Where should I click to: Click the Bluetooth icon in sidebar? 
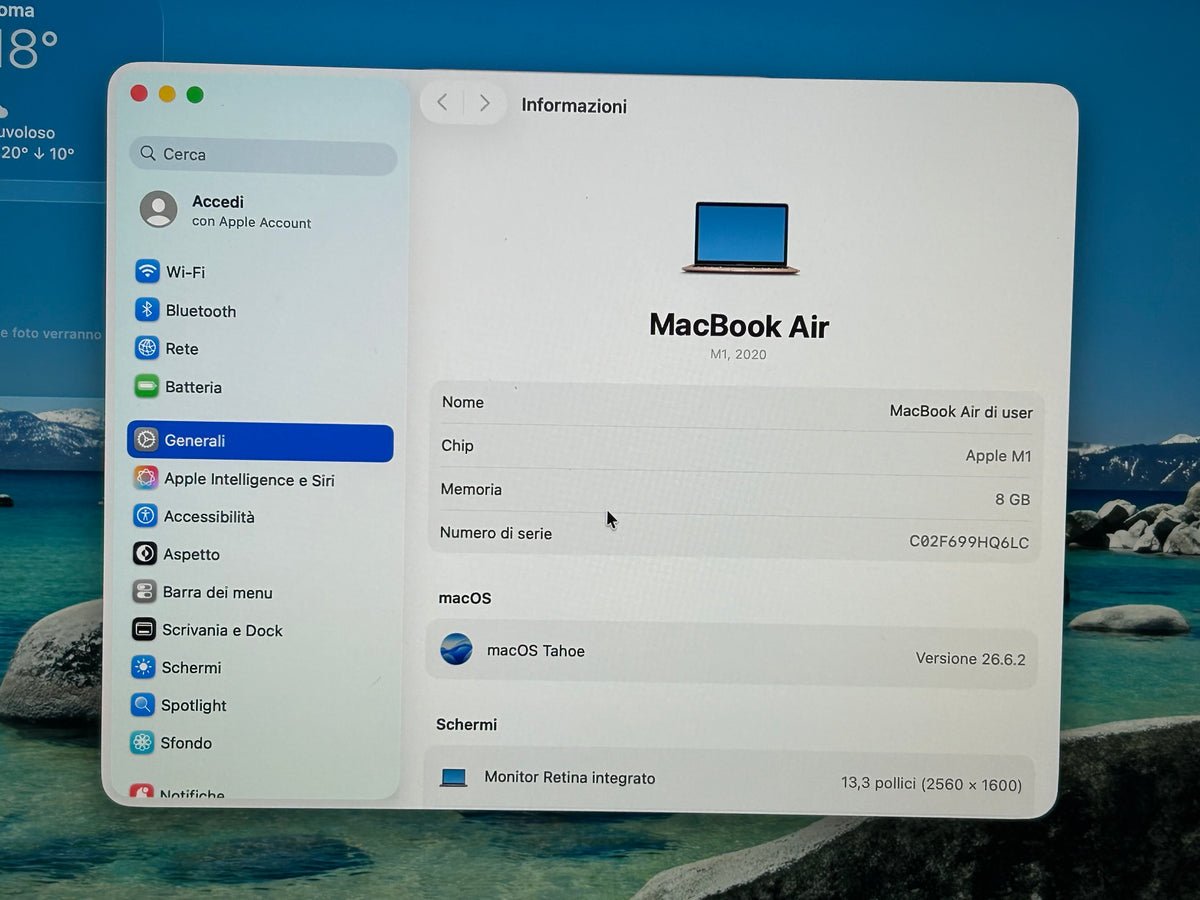[x=148, y=310]
